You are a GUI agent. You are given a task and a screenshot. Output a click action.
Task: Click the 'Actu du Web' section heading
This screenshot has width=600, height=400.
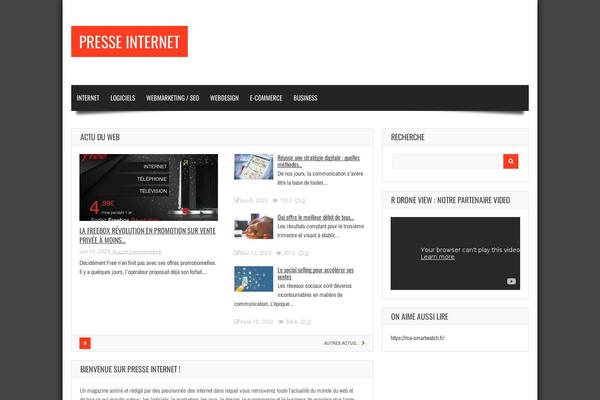(100, 137)
